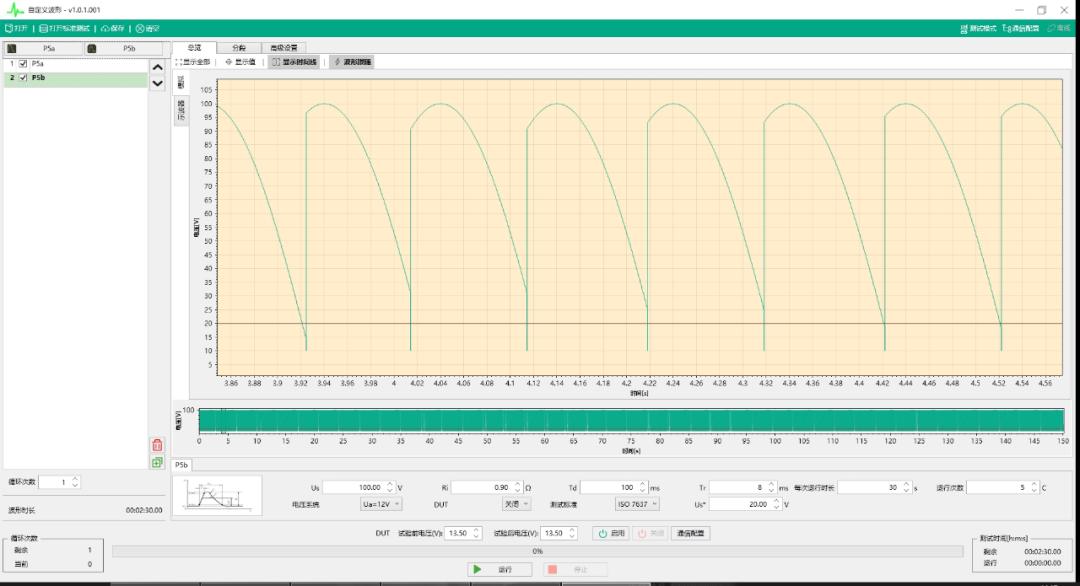Open the Ua=12V voltage system dropdown
The height and width of the screenshot is (586, 1080).
(x=381, y=504)
